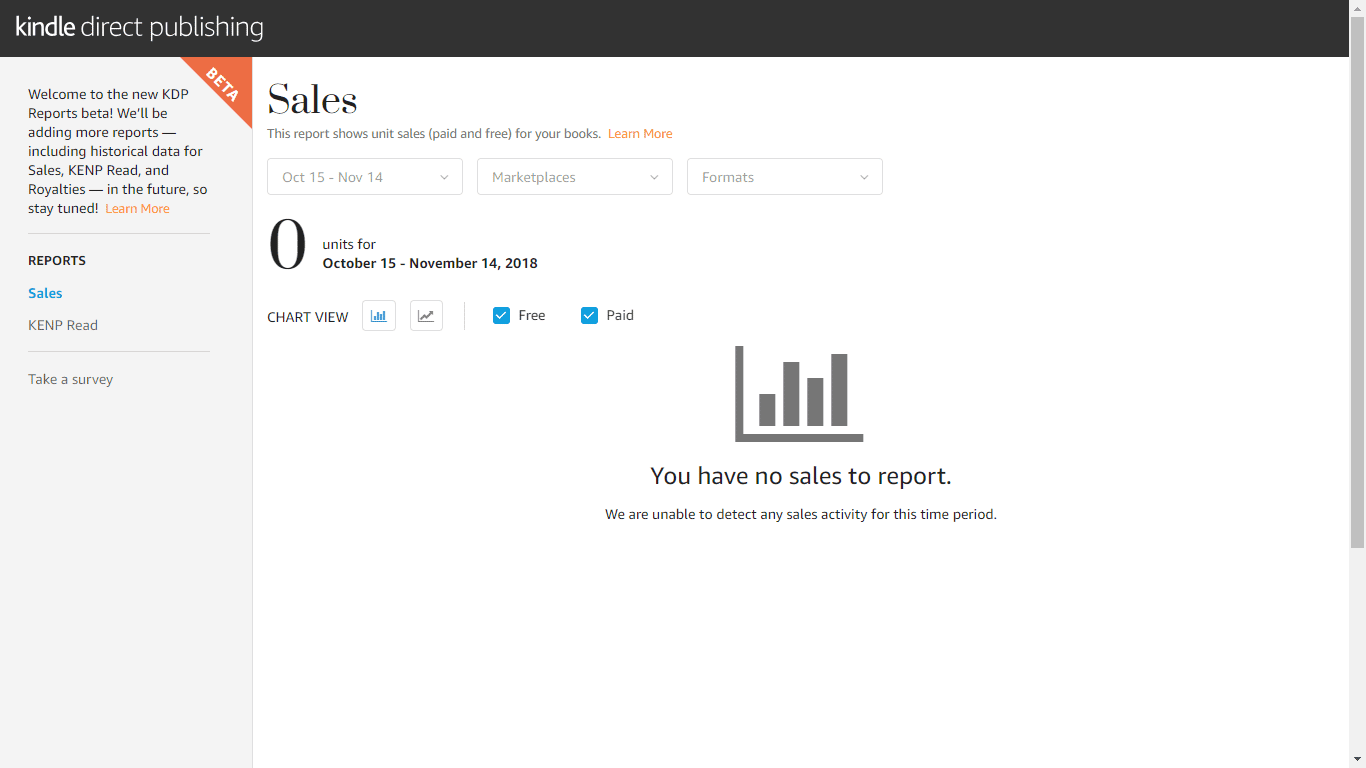Click the page vertical scrollbar
This screenshot has height=768, width=1366.
pos(1357,282)
